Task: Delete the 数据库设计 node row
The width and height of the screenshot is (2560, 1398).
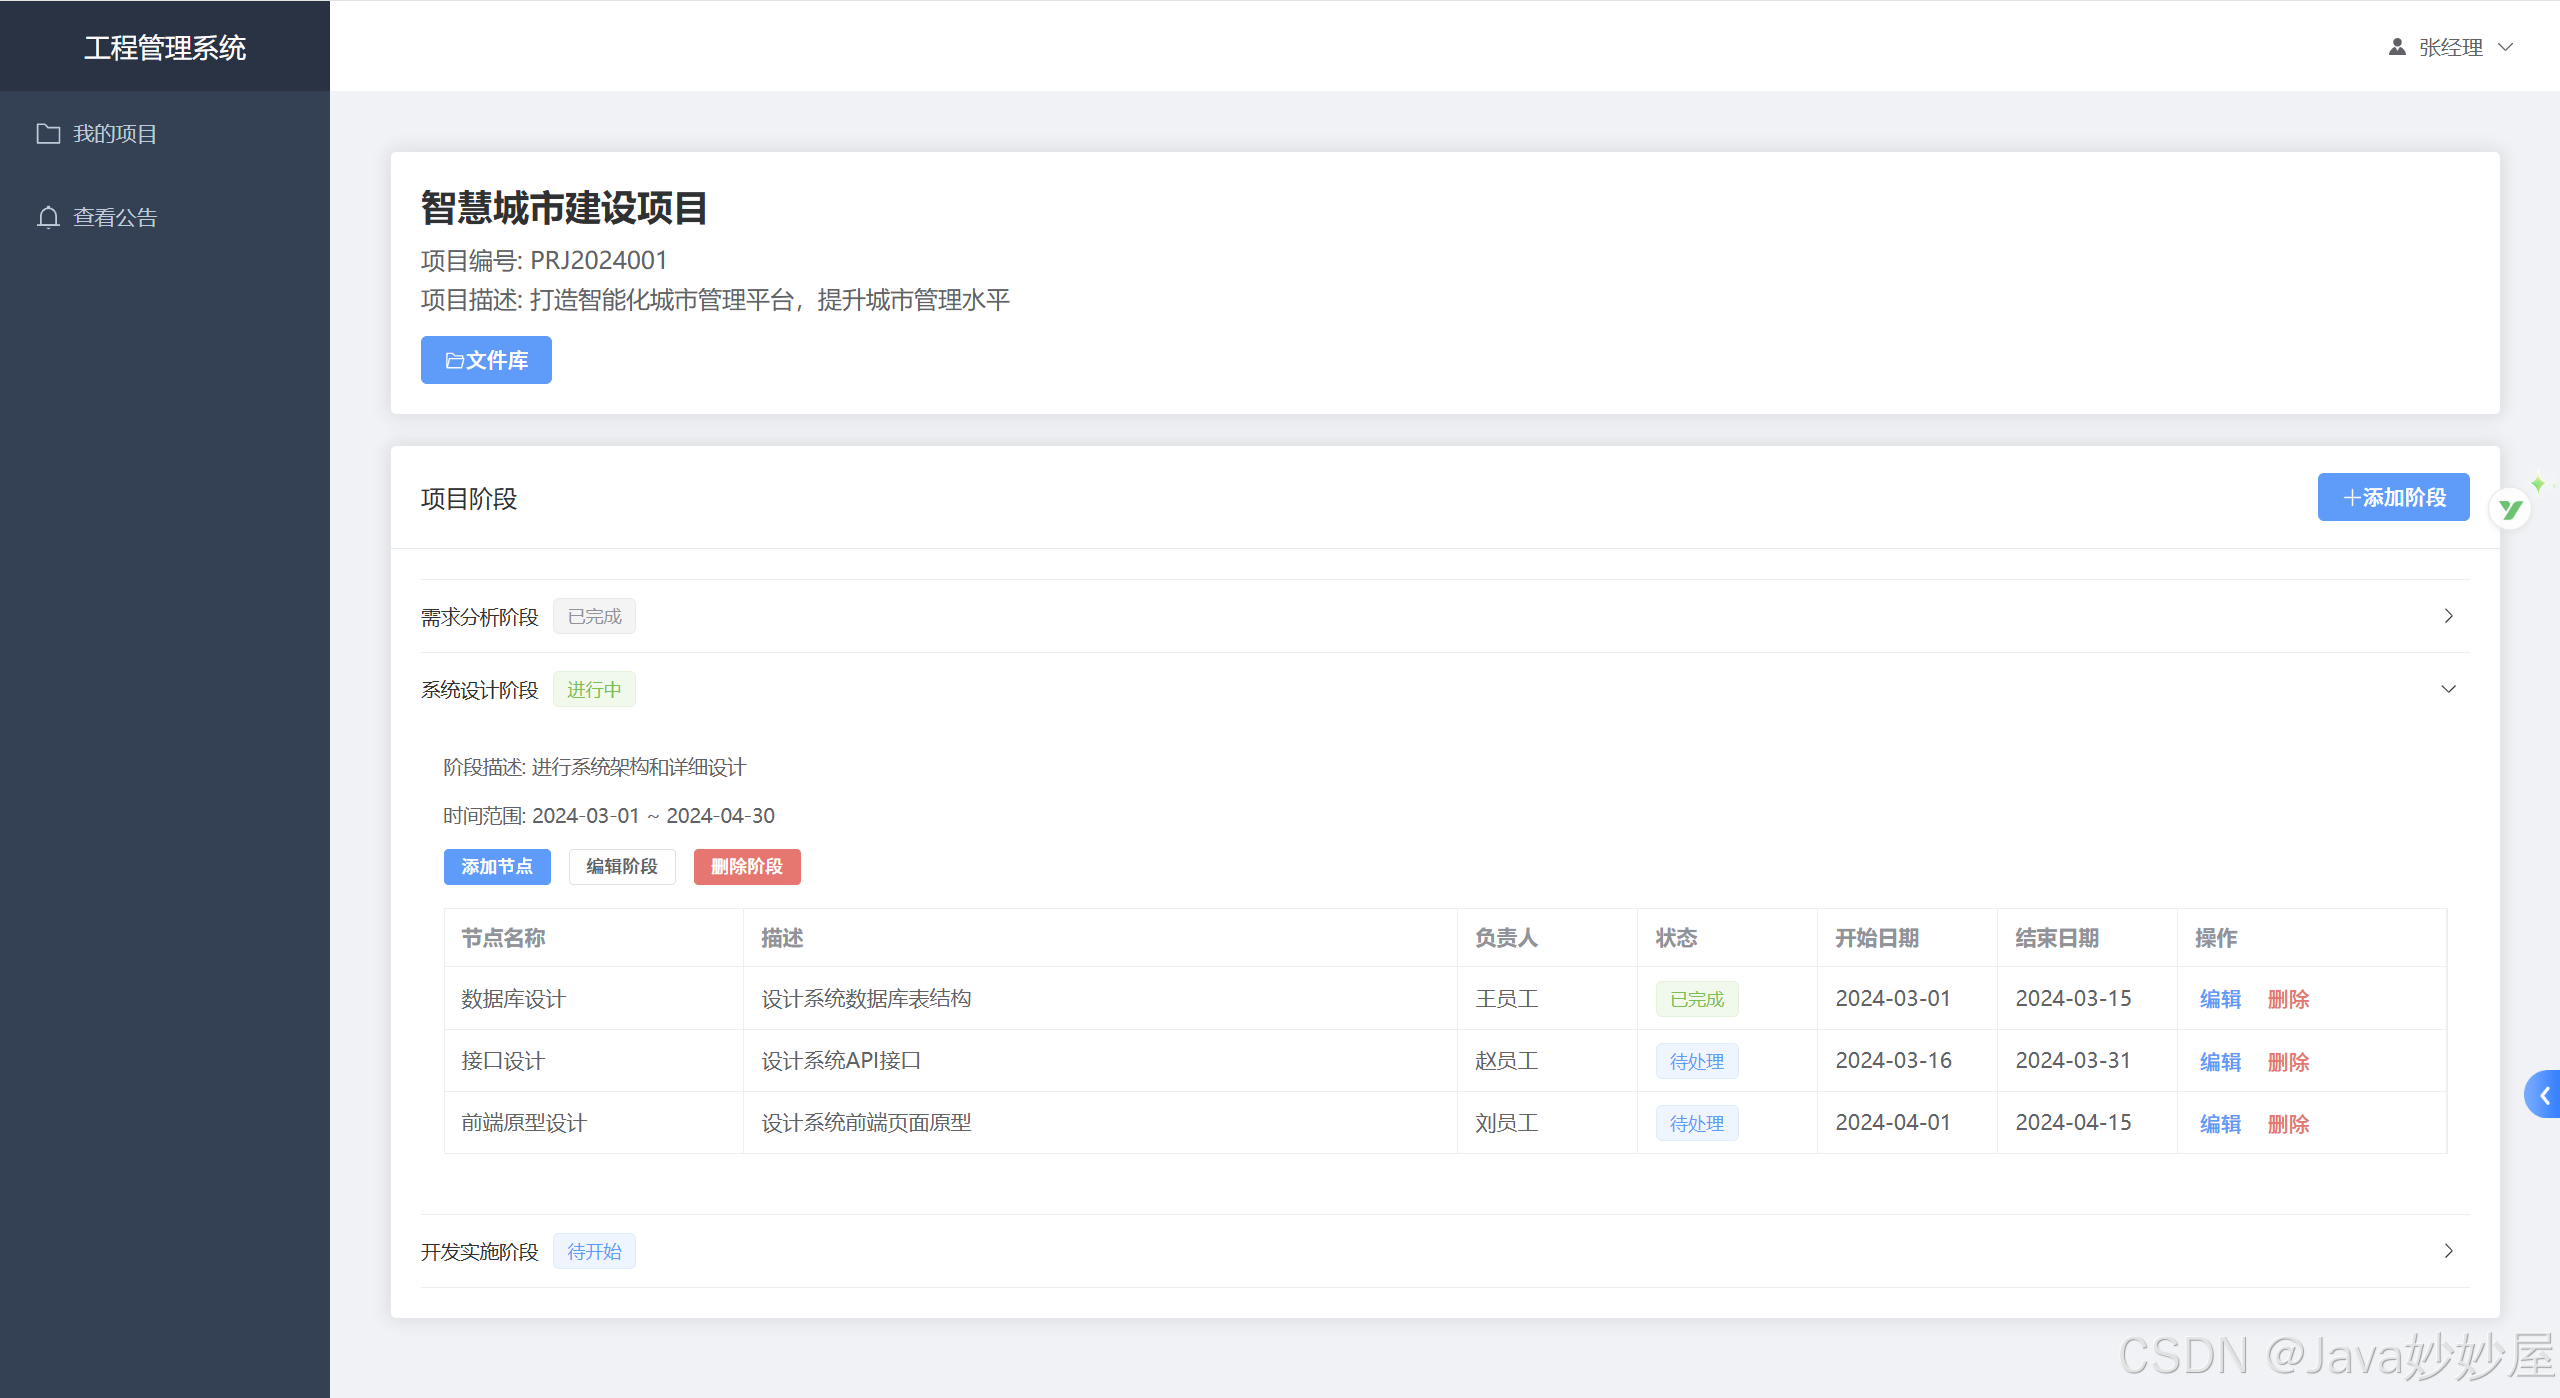Action: point(2288,999)
